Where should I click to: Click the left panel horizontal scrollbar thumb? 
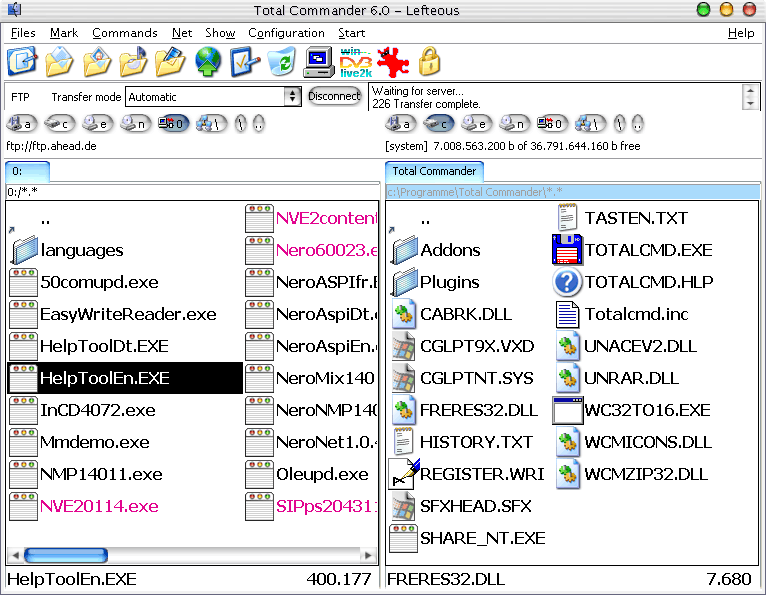66,555
